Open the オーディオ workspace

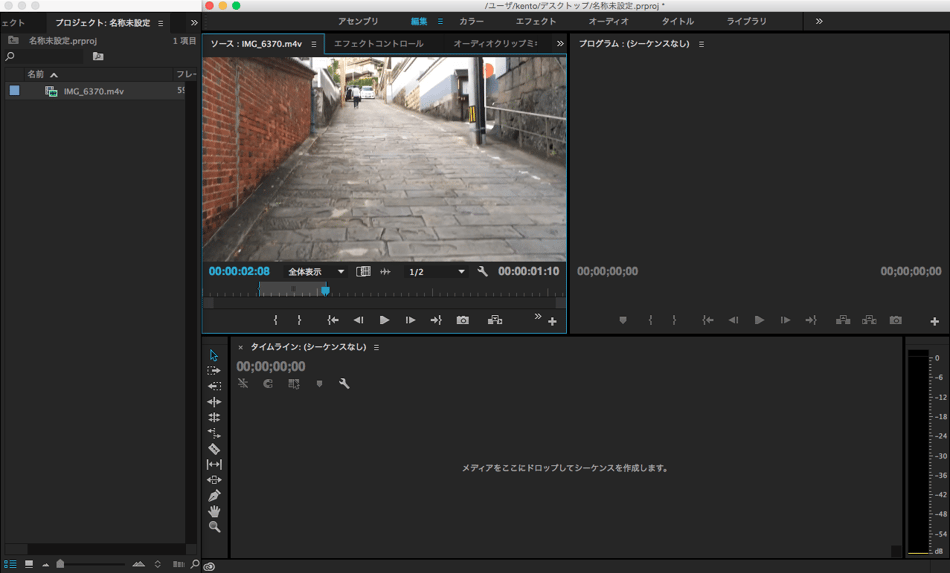point(608,21)
